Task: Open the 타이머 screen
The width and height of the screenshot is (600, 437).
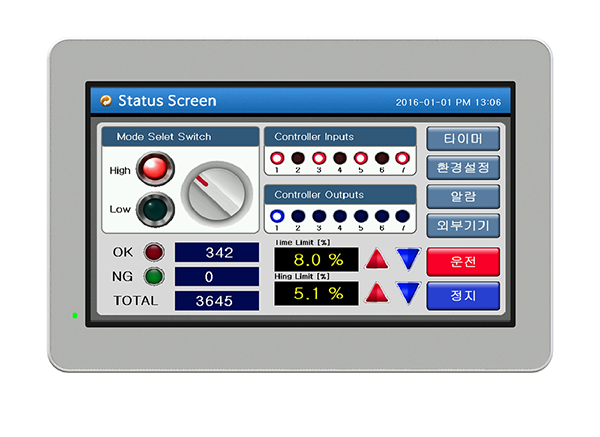Action: (x=462, y=138)
